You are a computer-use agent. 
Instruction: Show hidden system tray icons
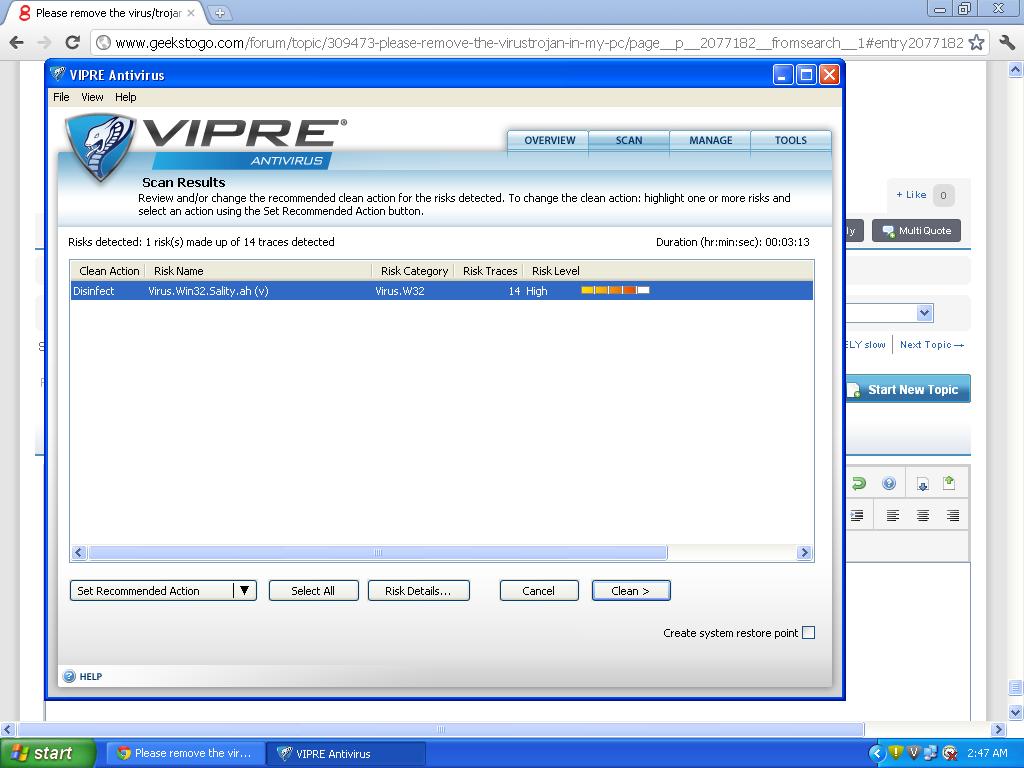877,753
